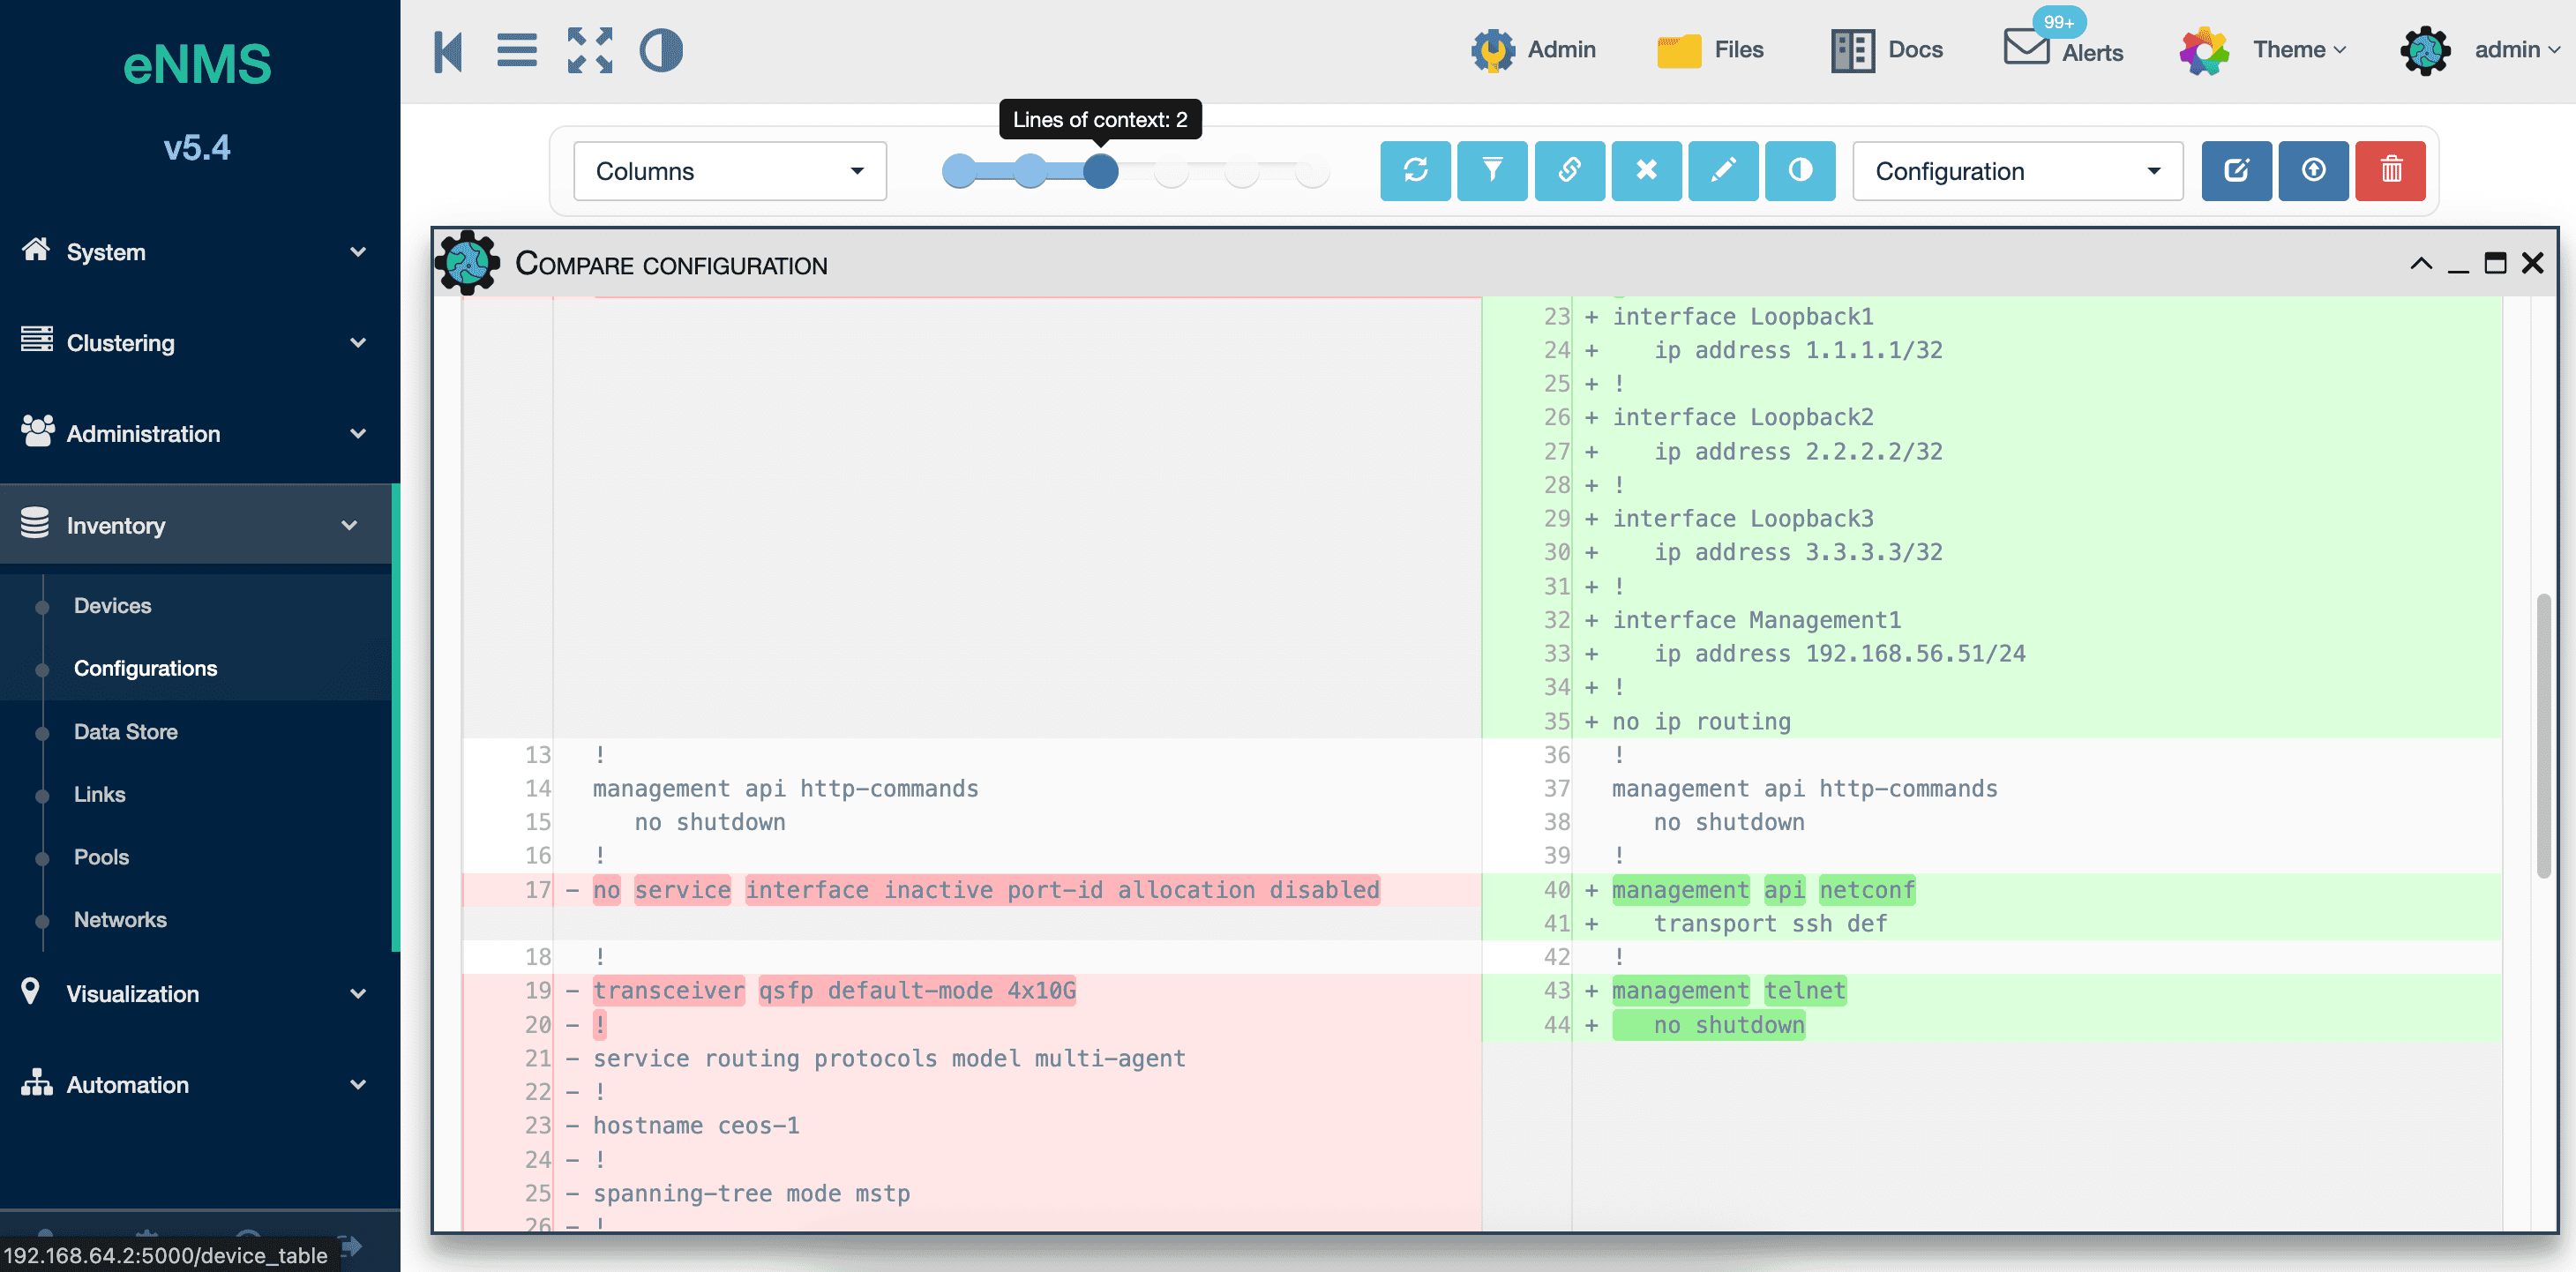2576x1272 pixels.
Task: Open the Networks page
Action: 120,919
